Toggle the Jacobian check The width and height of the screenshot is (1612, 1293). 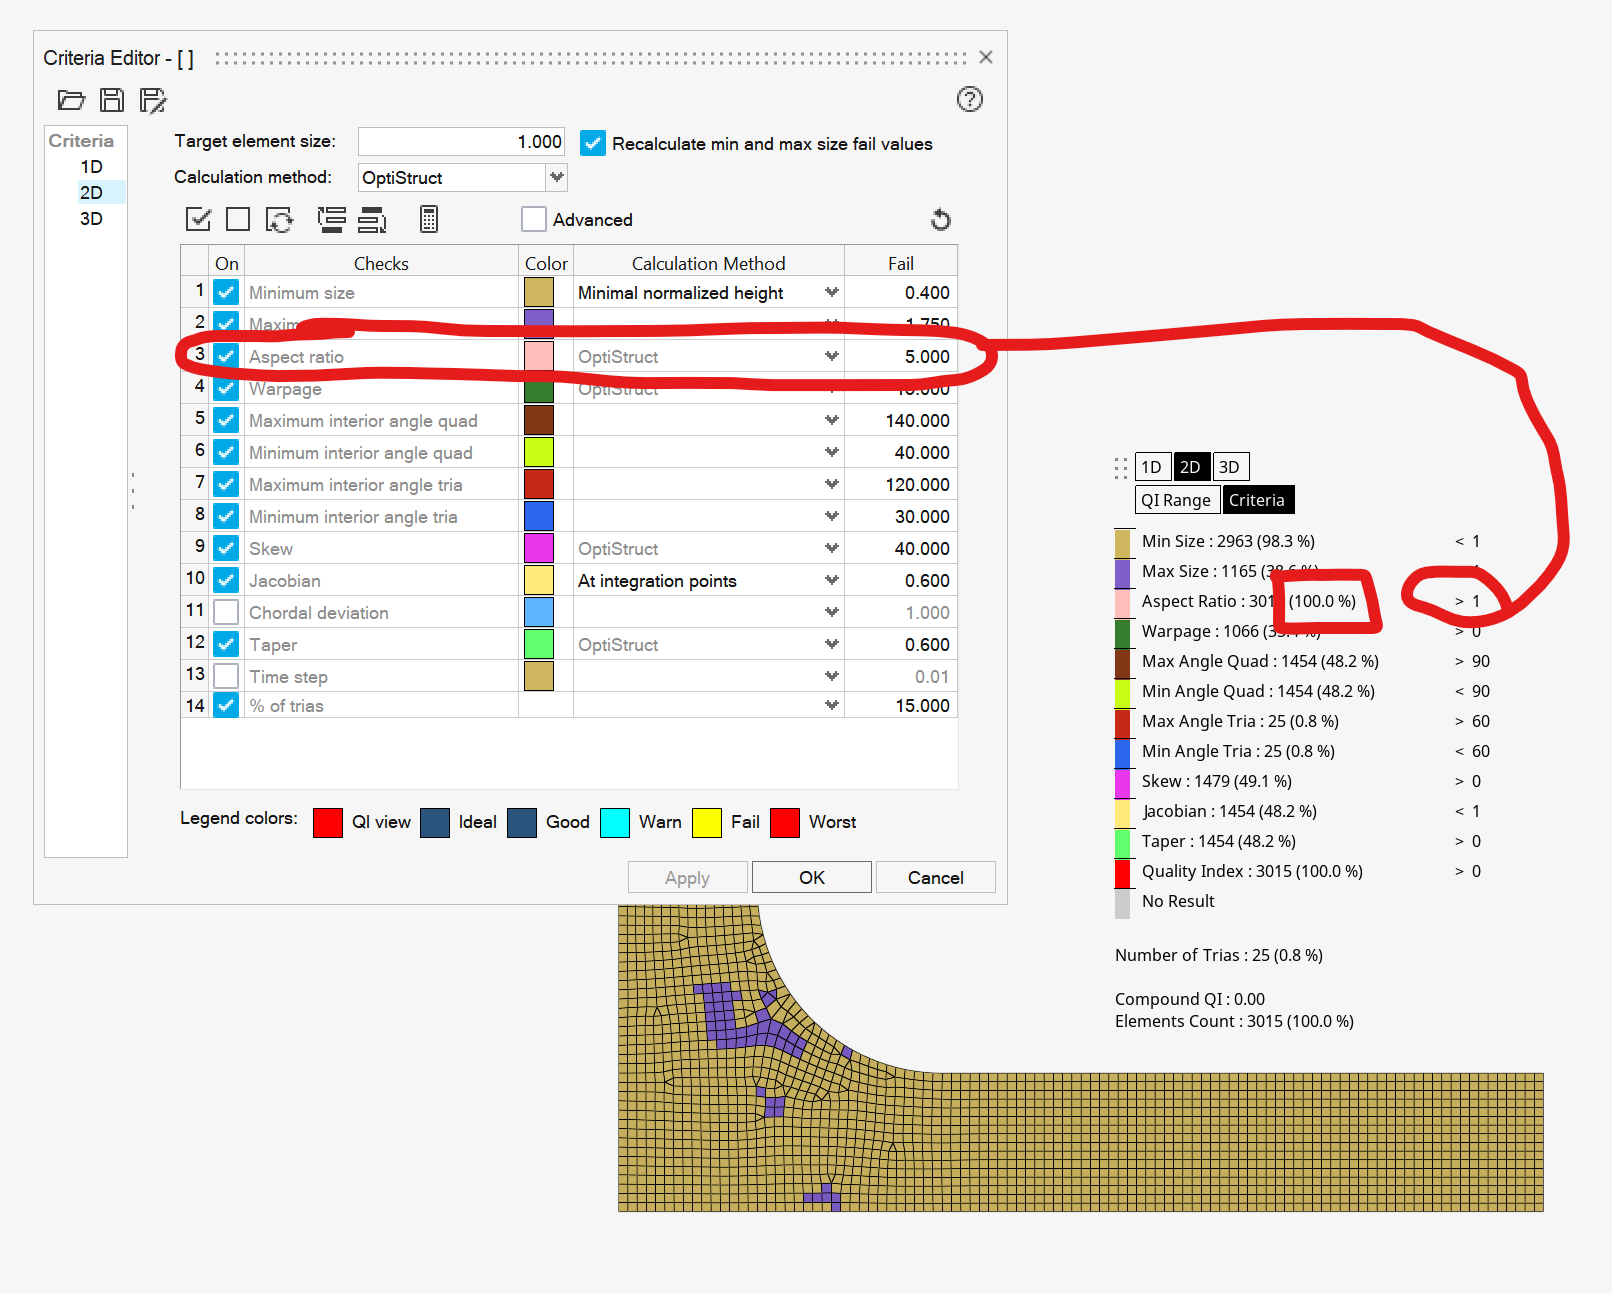click(227, 581)
